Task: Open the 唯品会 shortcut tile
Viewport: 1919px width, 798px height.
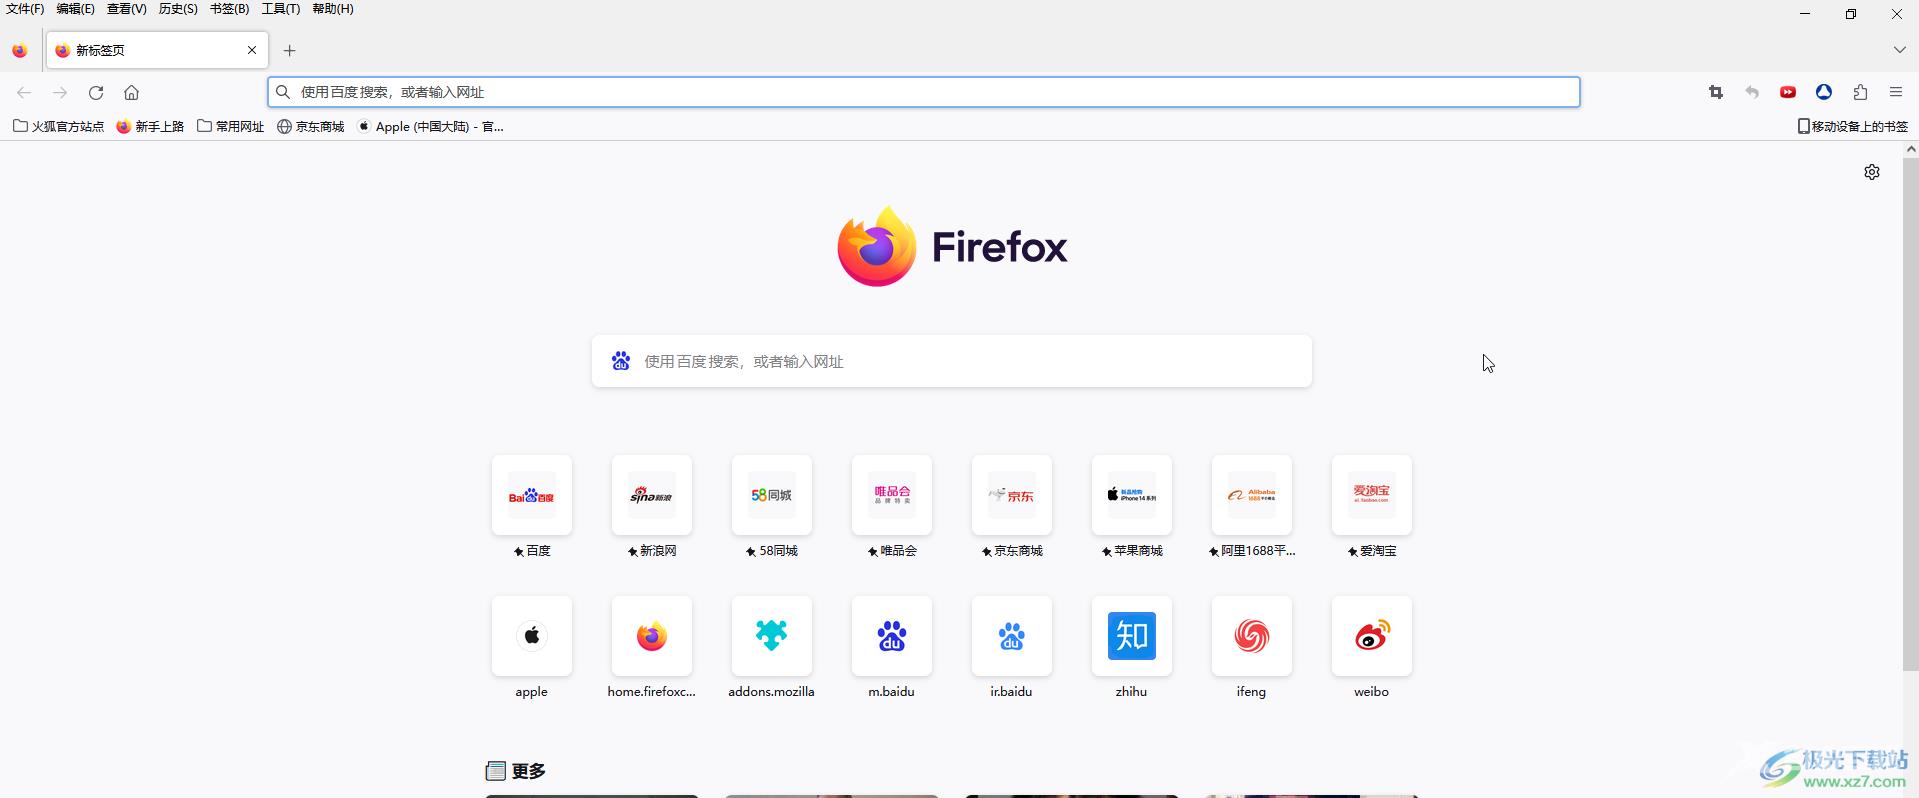Action: (x=892, y=495)
